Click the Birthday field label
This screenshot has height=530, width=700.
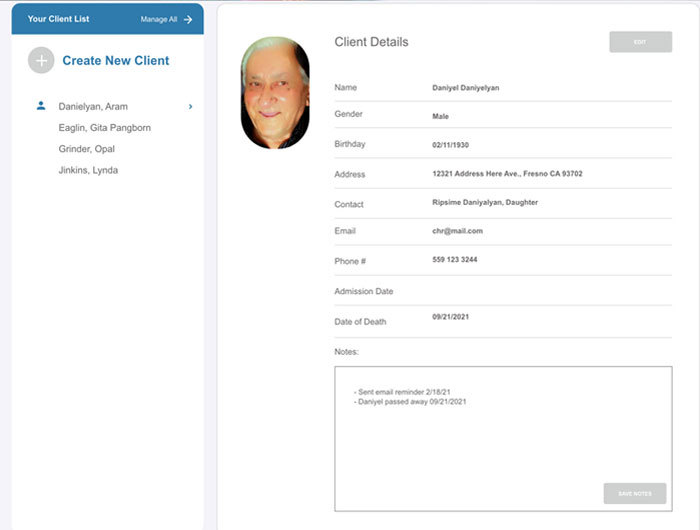[x=350, y=144]
